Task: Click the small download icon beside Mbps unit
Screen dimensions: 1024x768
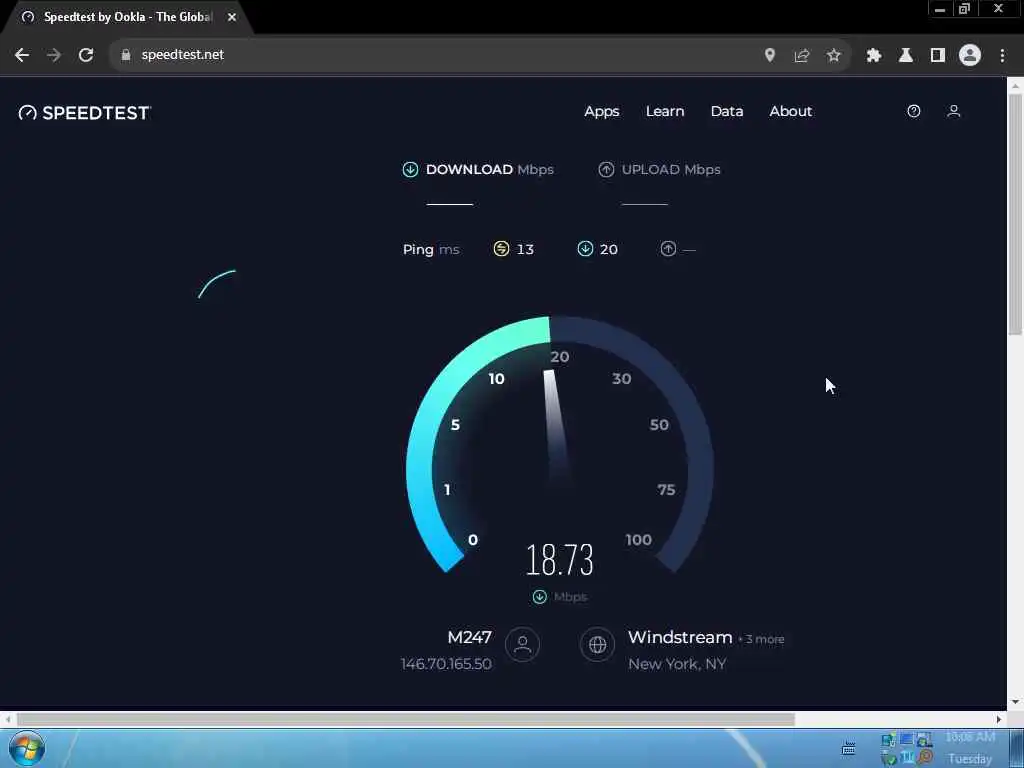Action: (539, 597)
